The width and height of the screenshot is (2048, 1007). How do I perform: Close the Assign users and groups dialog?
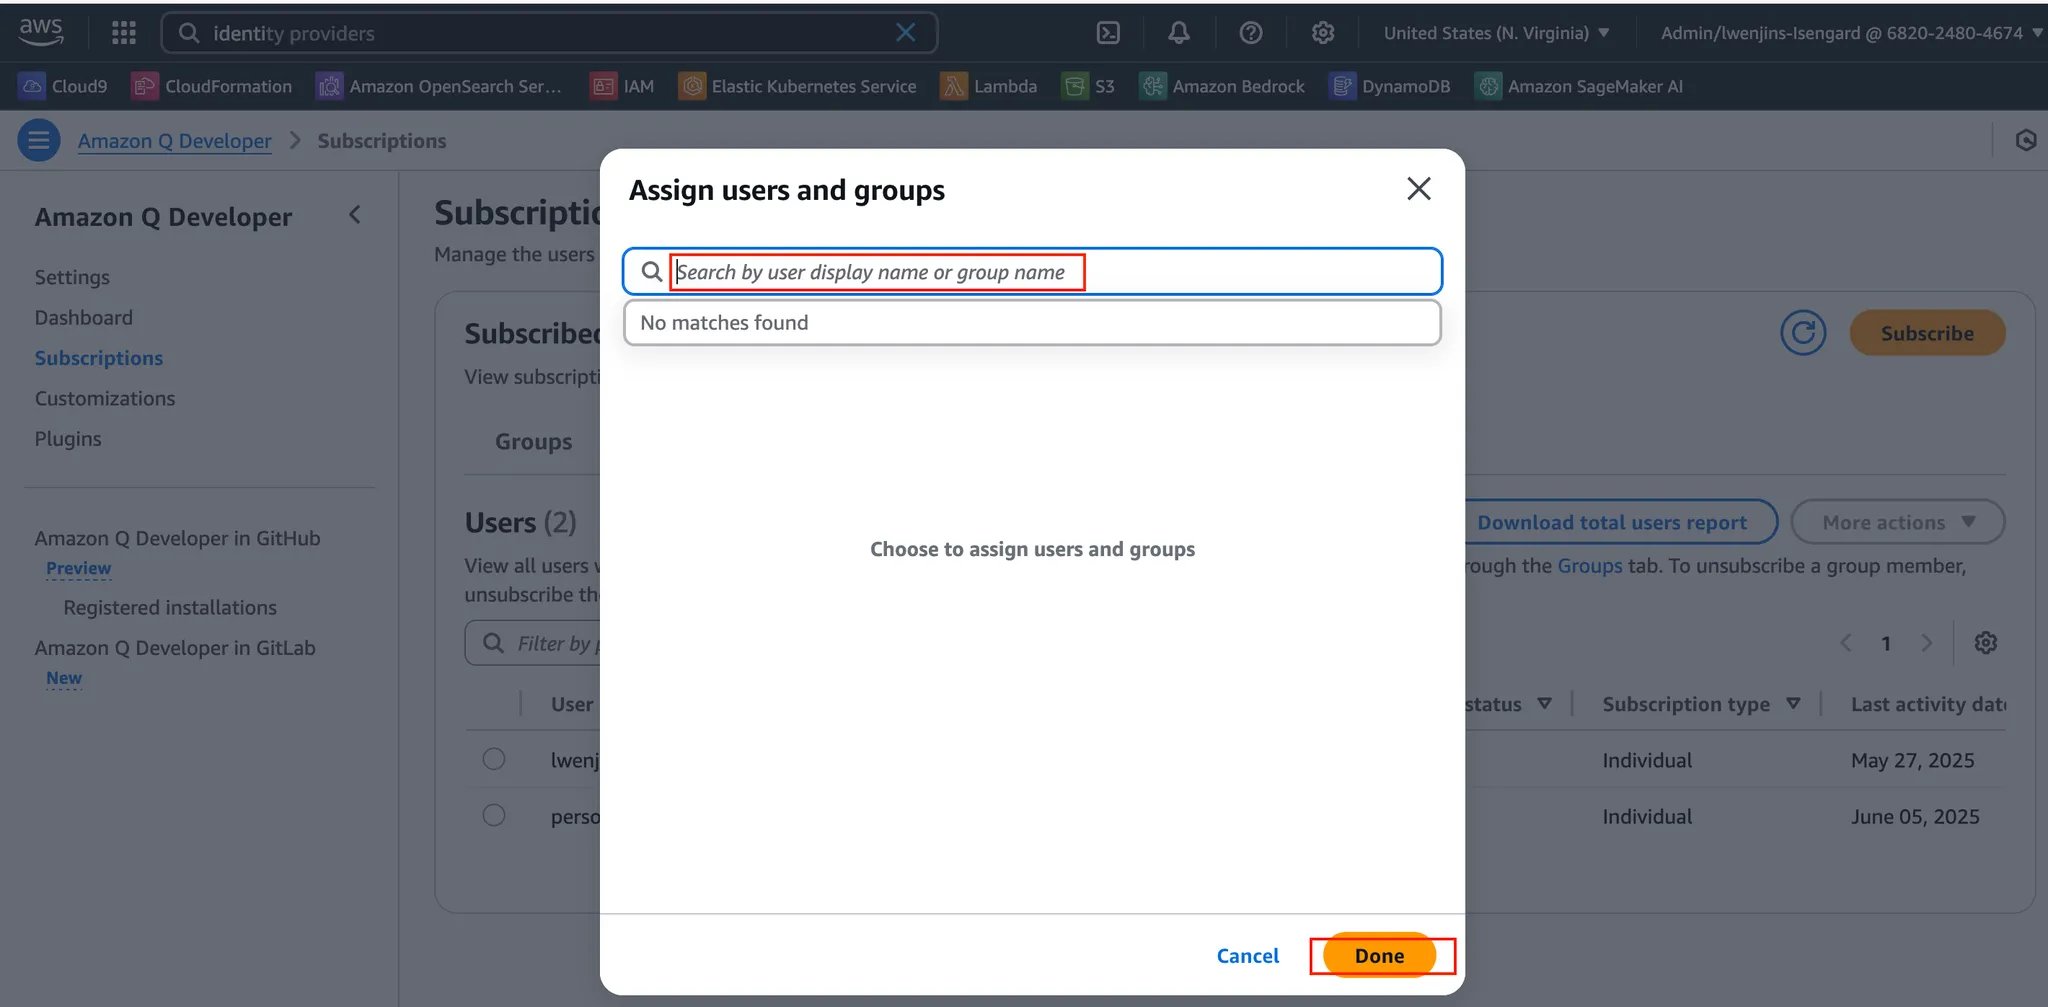point(1418,189)
